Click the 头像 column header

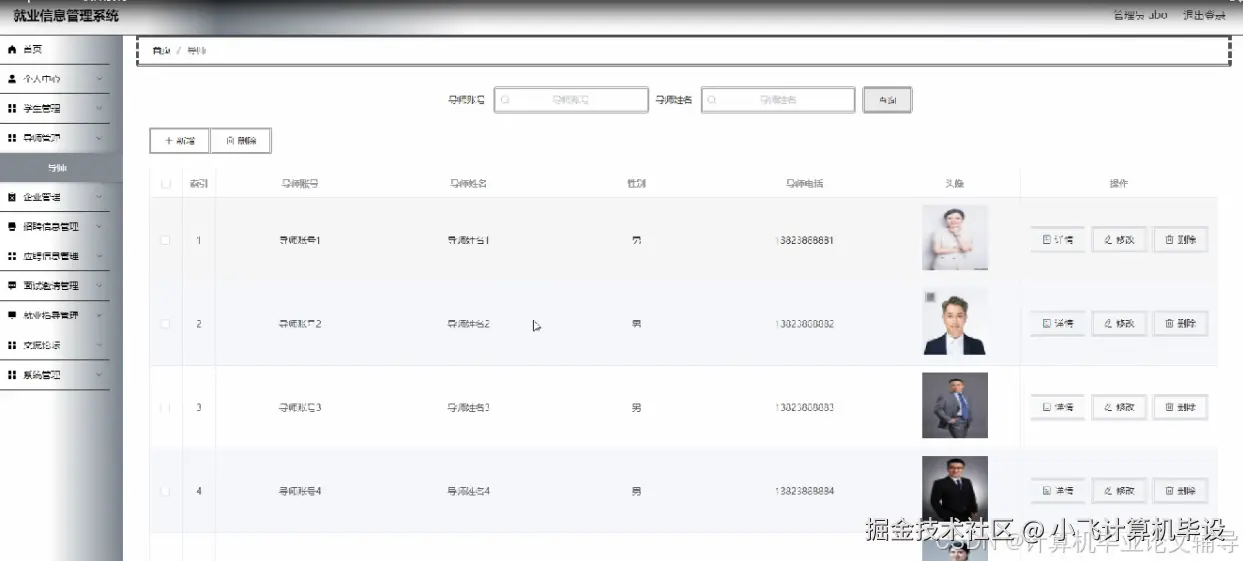[x=954, y=184]
